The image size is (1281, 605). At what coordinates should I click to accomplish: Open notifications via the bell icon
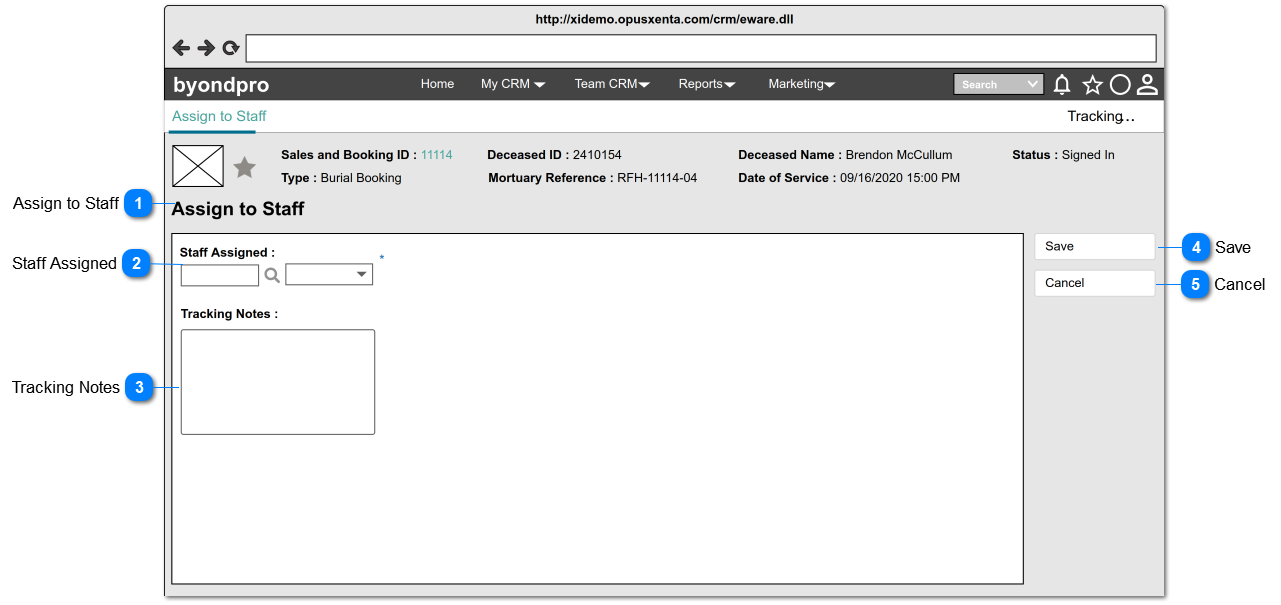[1062, 85]
